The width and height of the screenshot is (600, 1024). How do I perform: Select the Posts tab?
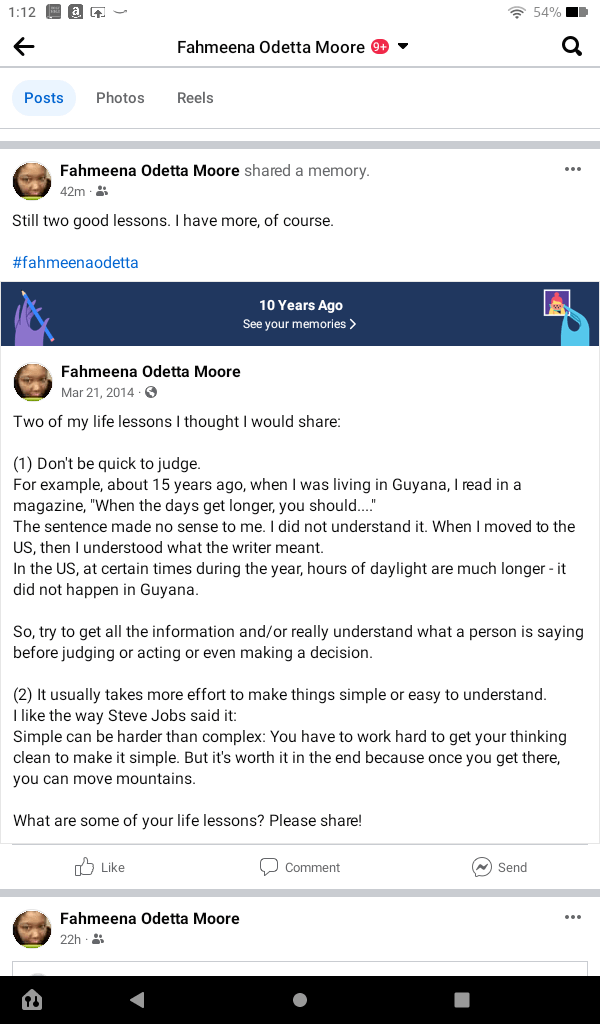click(x=44, y=98)
